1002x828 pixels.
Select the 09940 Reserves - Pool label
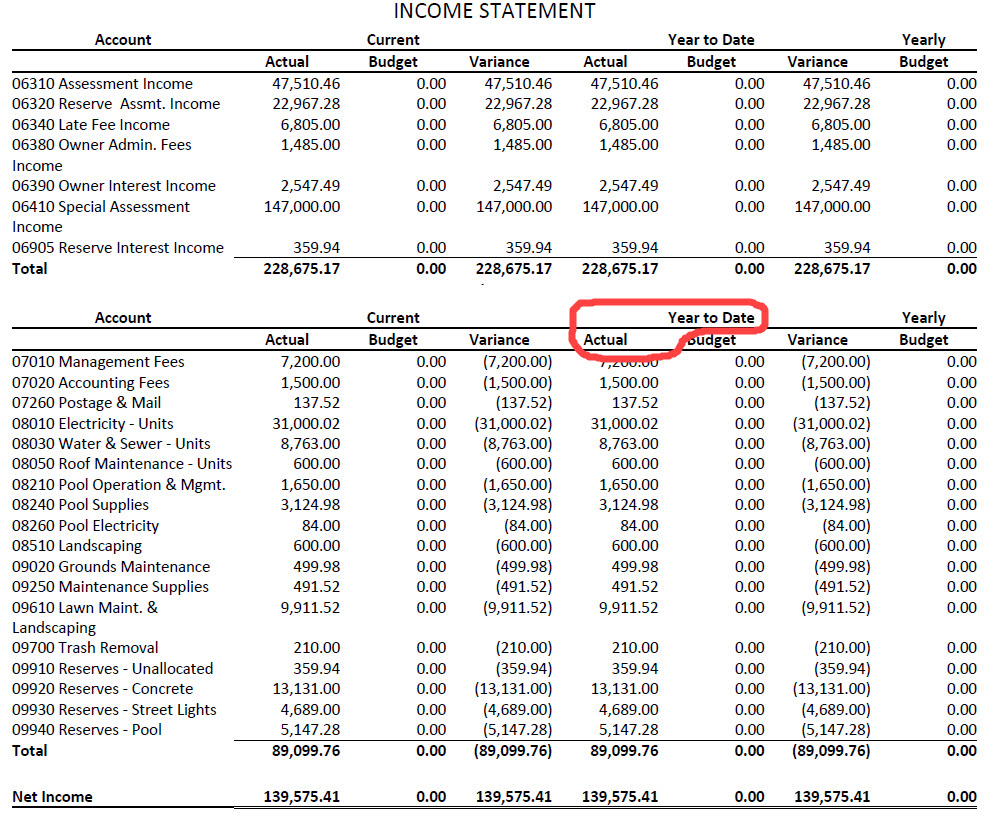tap(86, 730)
